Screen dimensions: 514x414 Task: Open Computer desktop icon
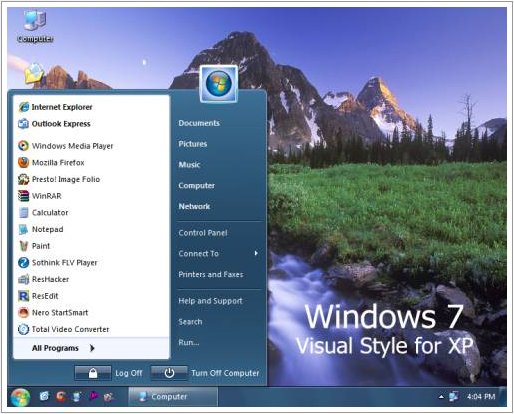[x=35, y=27]
